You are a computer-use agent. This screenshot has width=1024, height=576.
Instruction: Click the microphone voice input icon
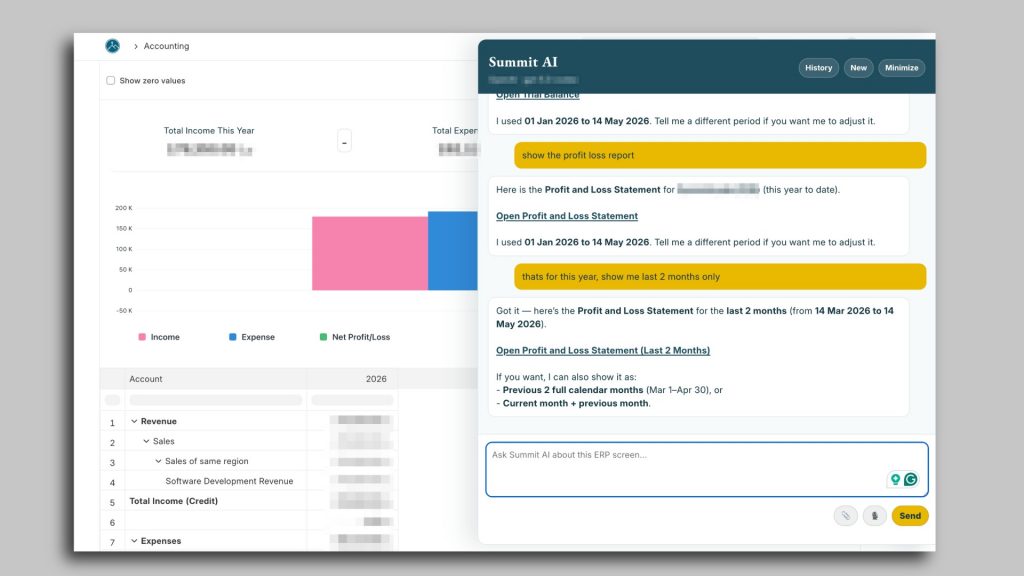point(874,515)
